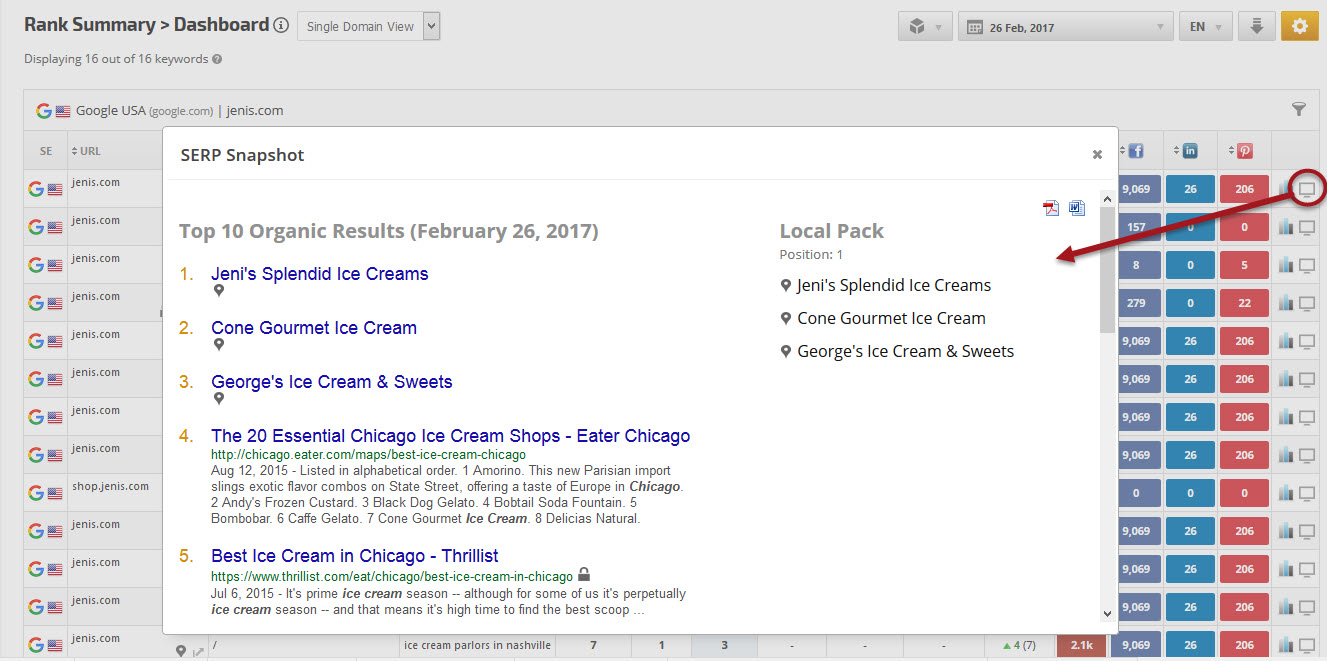Sort the table by URL column
The image size is (1327, 661).
point(90,151)
